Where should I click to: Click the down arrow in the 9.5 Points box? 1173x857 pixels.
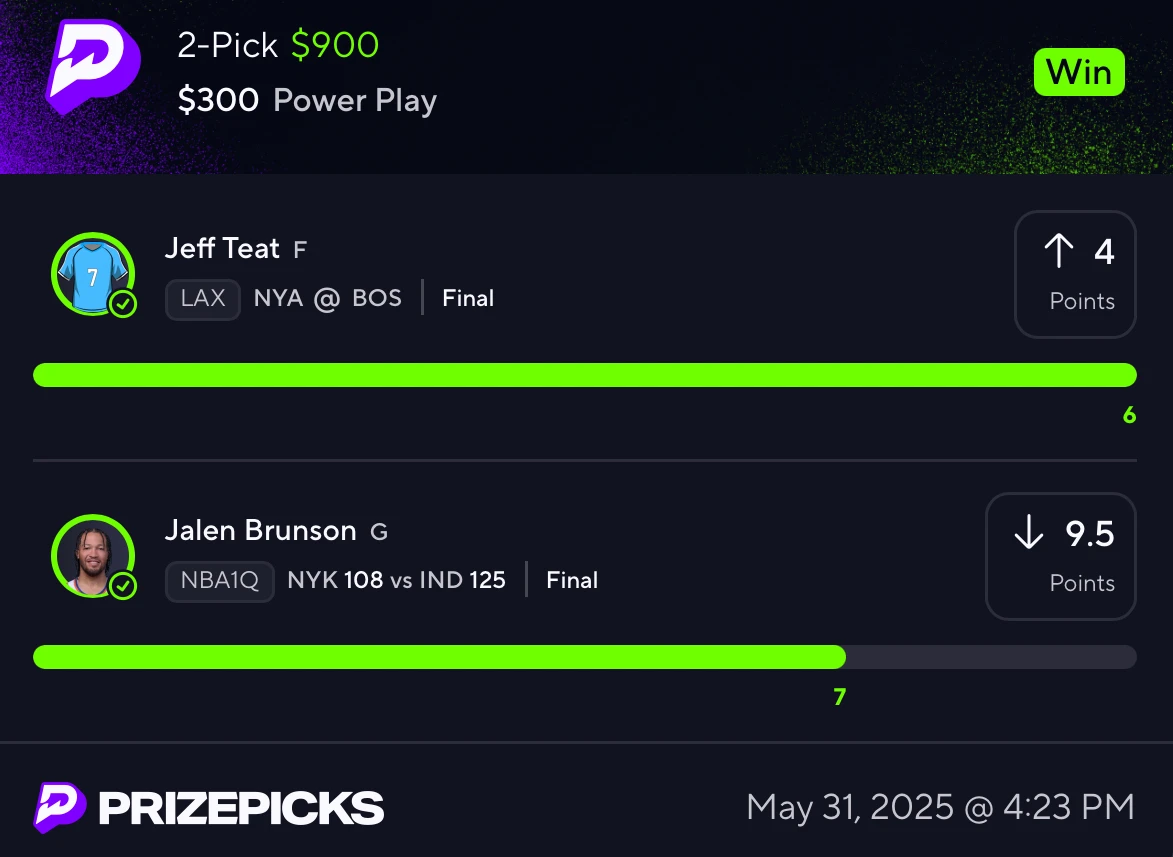click(x=1029, y=532)
